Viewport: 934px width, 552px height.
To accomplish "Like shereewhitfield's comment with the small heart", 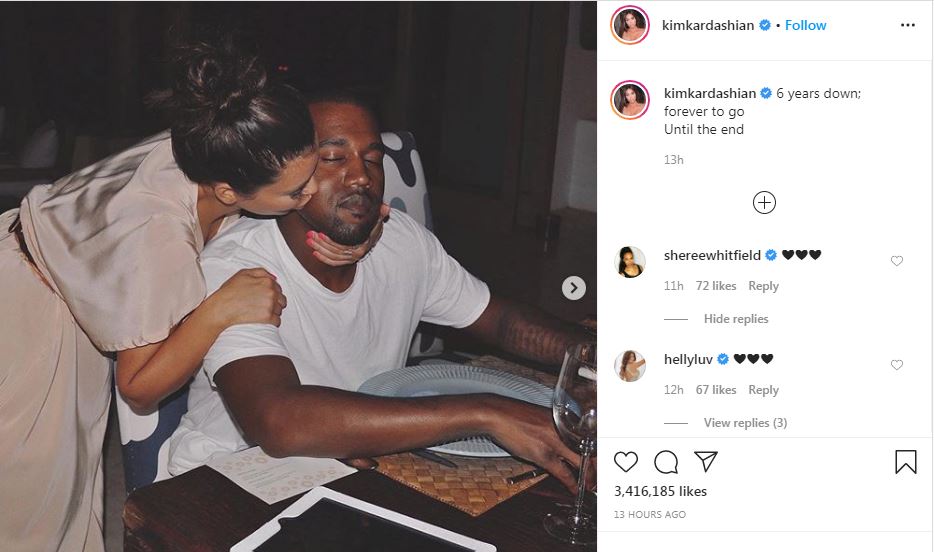I will click(x=896, y=261).
